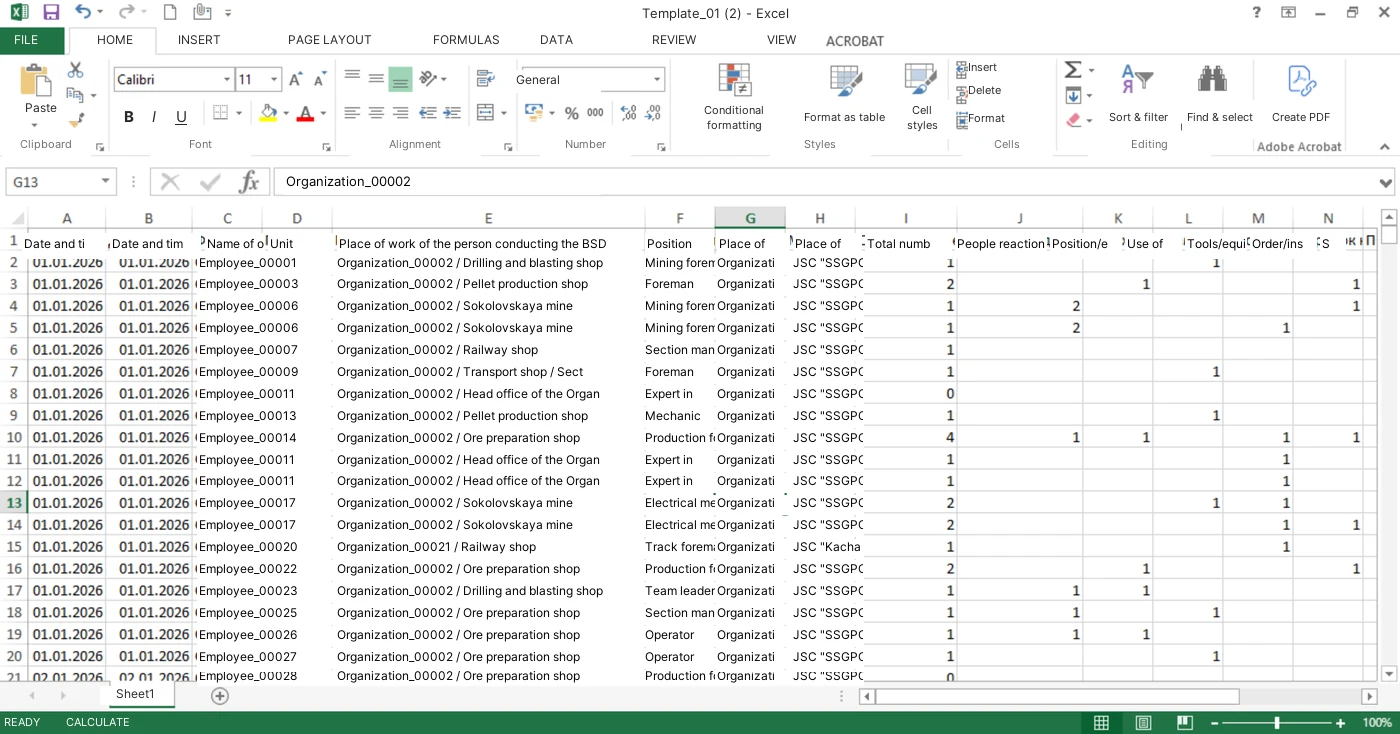Toggle italic formatting
Viewport: 1400px width, 734px height.
(x=154, y=117)
